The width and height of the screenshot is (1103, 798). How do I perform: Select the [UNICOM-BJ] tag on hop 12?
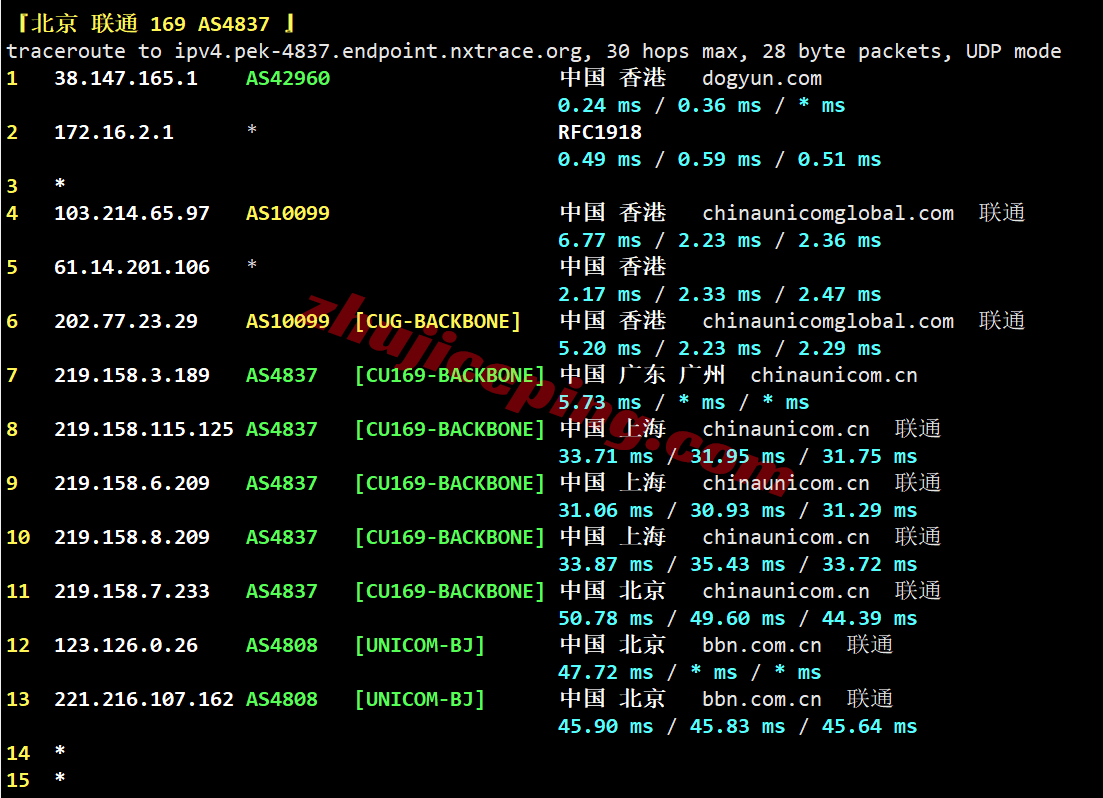pos(420,645)
